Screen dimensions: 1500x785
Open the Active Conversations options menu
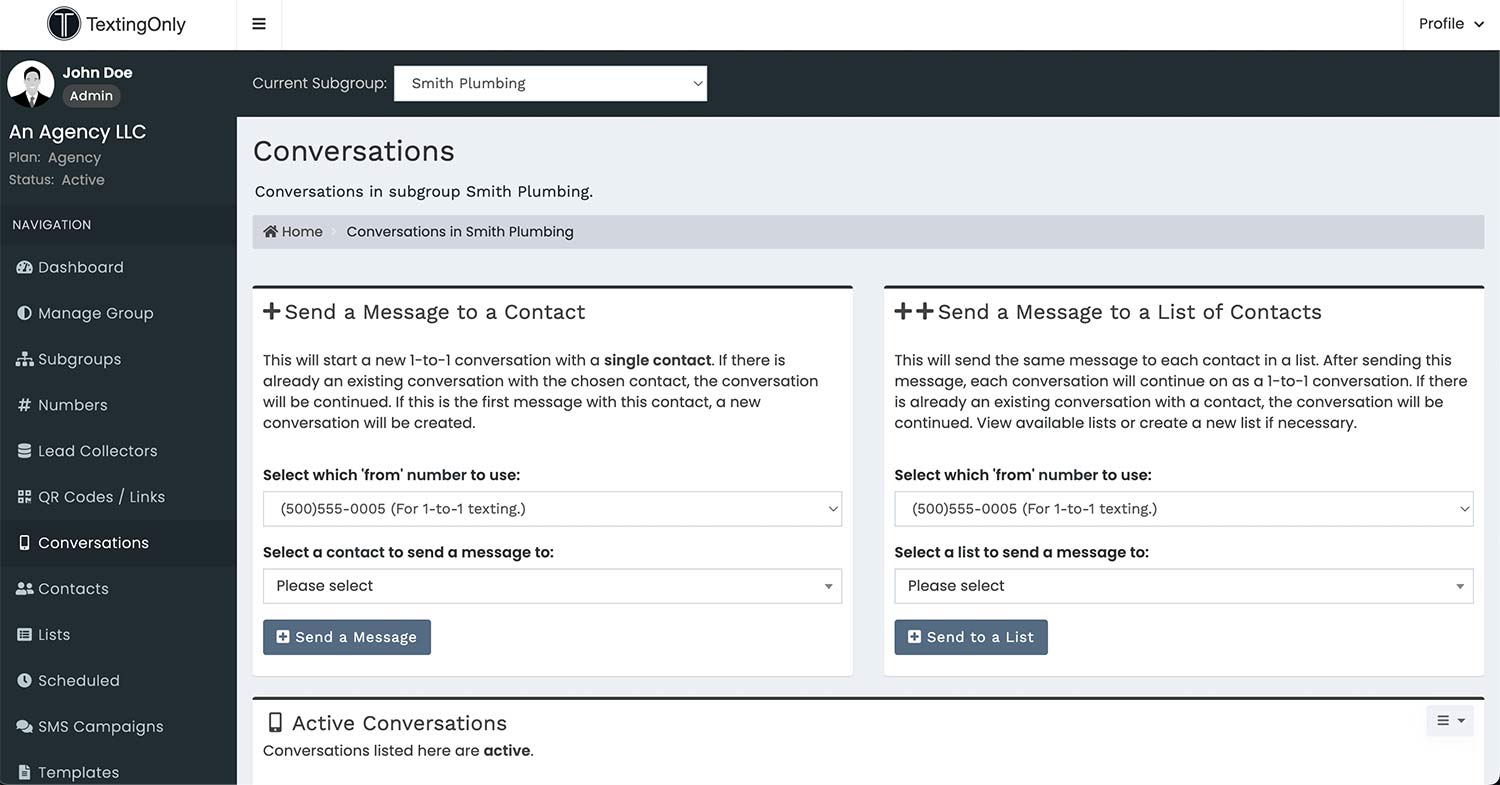1449,720
